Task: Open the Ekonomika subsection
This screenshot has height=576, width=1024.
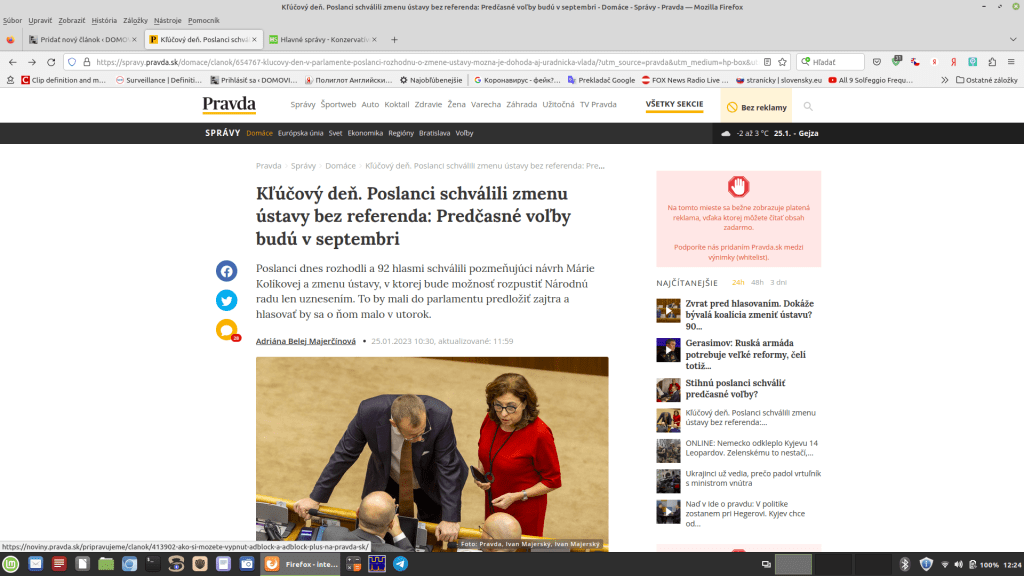Action: click(x=365, y=133)
